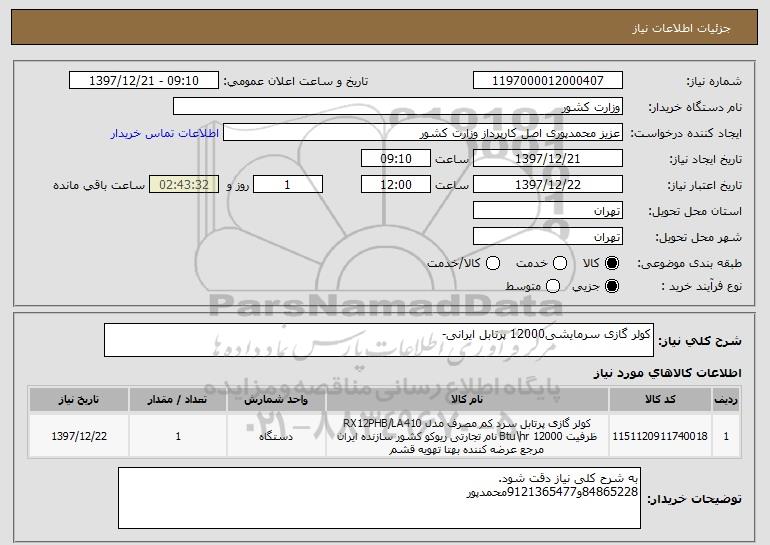Click the unit cell دستگاه

pos(276,436)
